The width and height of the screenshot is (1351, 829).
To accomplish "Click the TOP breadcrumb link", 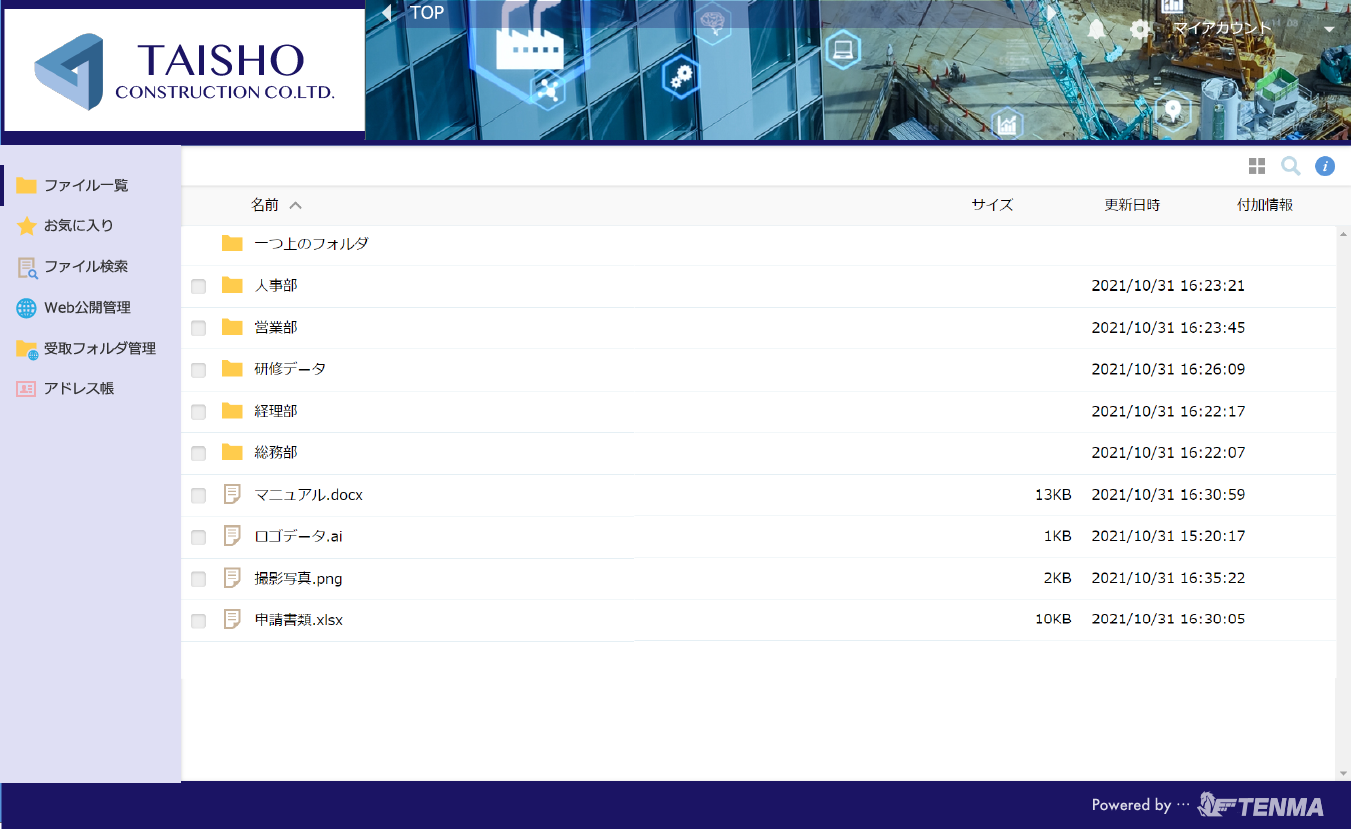I will click(x=427, y=13).
